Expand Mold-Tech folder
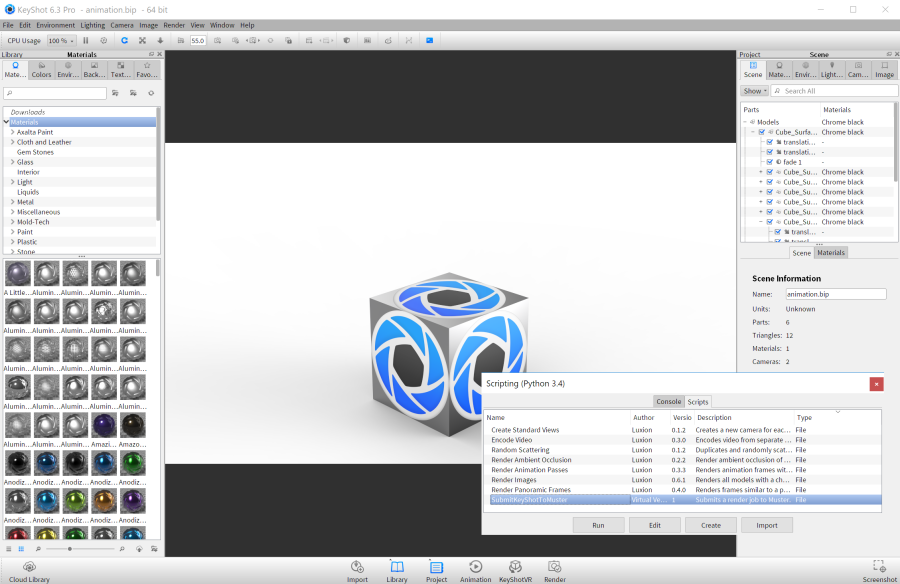The width and height of the screenshot is (900, 584). (13, 222)
